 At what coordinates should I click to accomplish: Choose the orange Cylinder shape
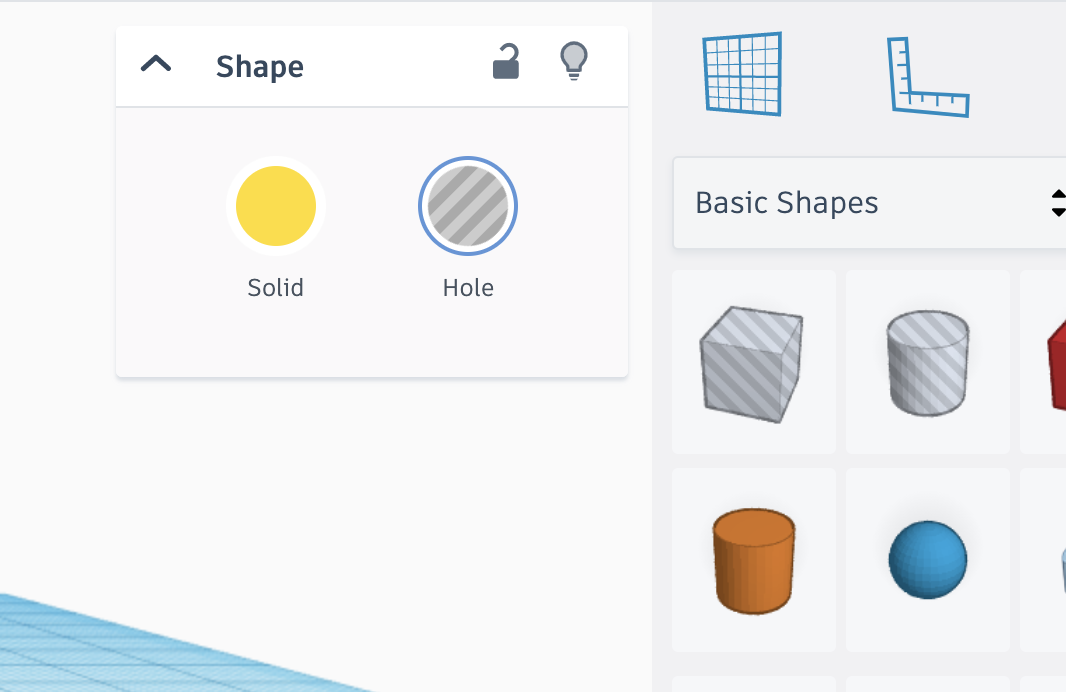[753, 560]
